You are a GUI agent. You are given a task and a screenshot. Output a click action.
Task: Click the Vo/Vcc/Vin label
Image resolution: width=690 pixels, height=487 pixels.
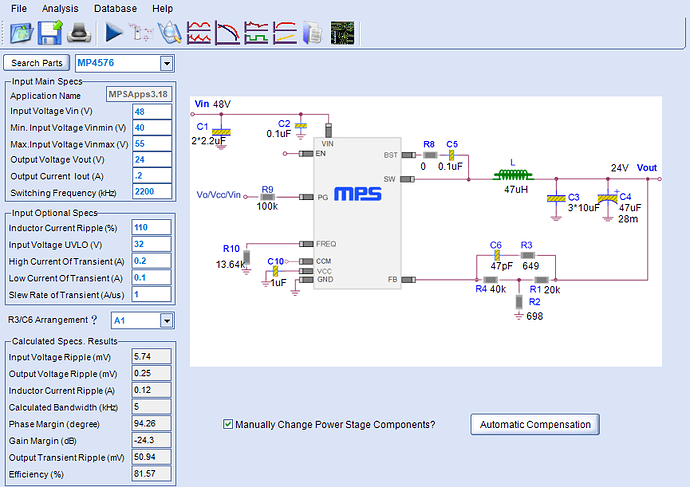[218, 195]
